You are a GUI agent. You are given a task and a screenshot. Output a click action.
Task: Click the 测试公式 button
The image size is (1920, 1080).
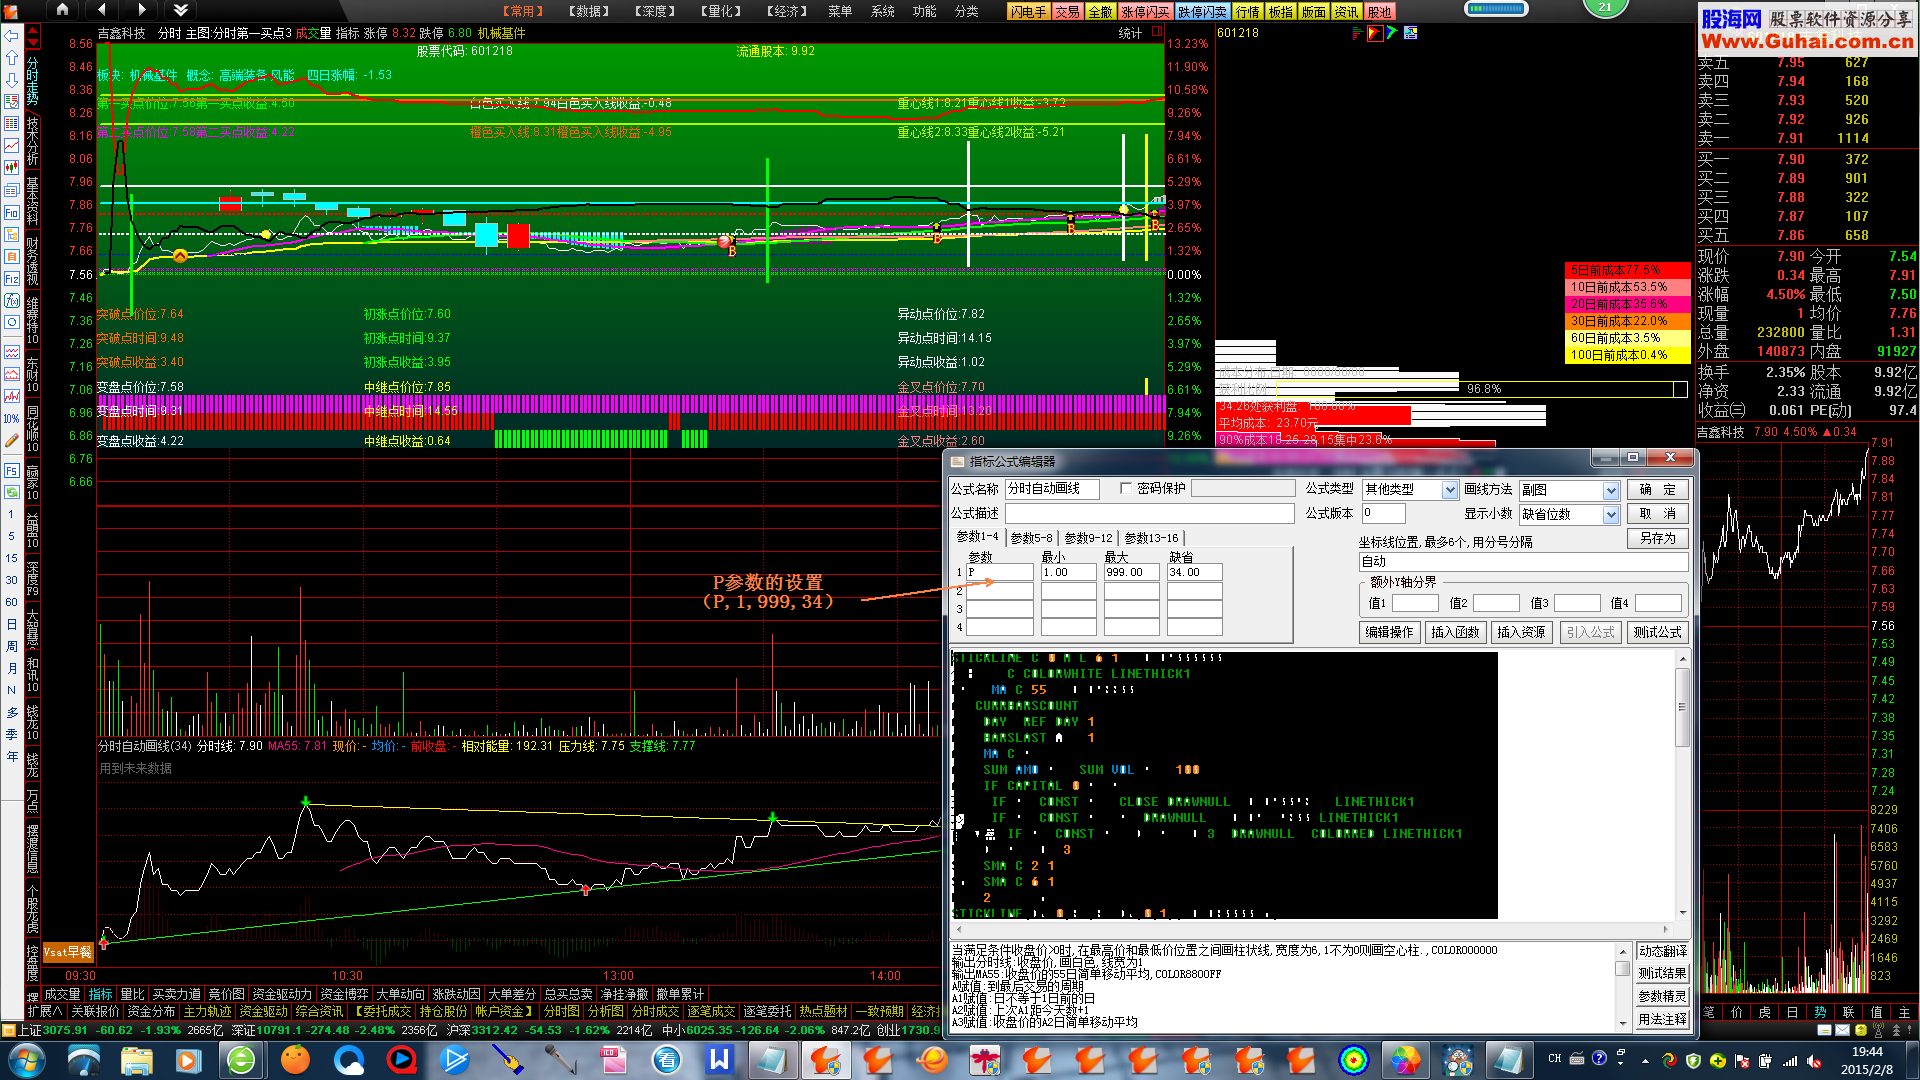pyautogui.click(x=1657, y=632)
